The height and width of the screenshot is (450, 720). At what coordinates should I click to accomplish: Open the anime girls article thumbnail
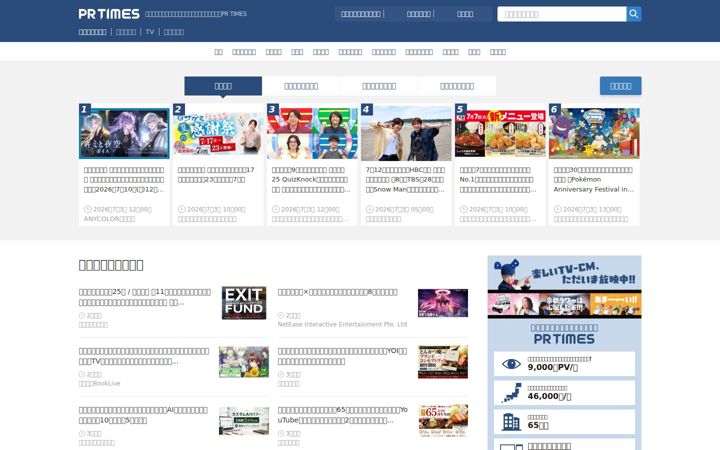[244, 362]
